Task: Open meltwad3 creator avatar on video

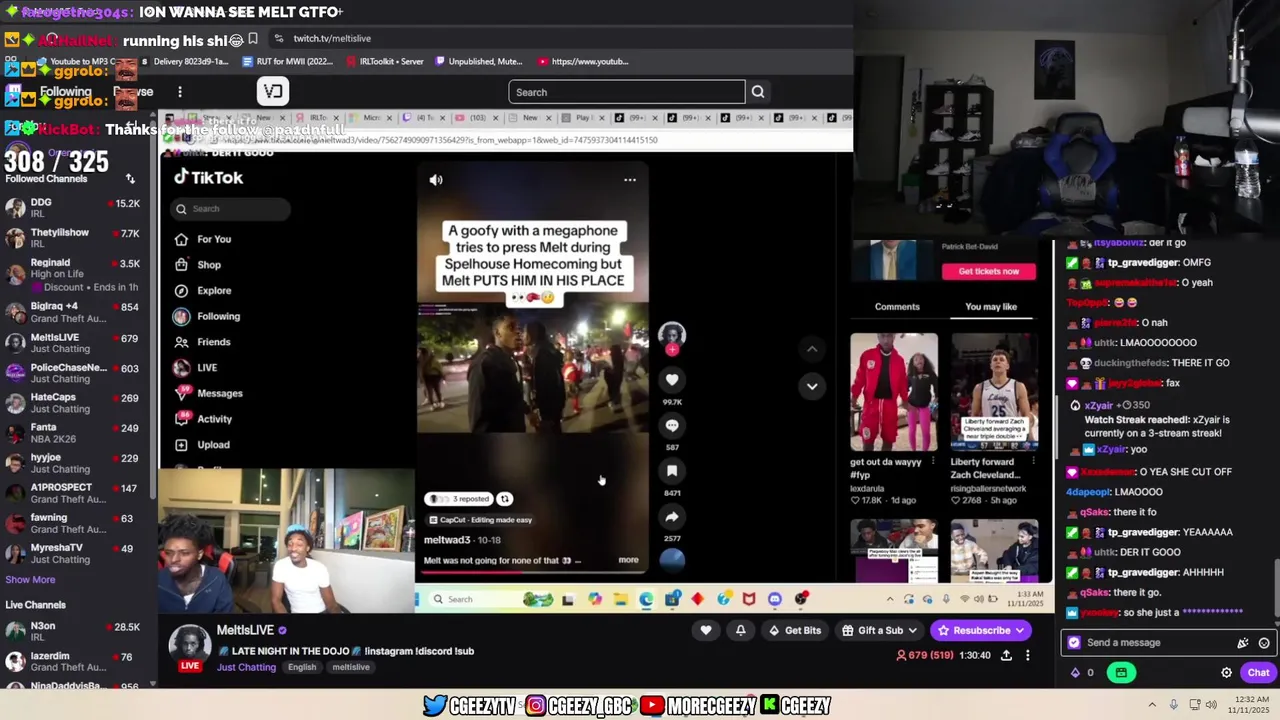Action: click(x=672, y=335)
